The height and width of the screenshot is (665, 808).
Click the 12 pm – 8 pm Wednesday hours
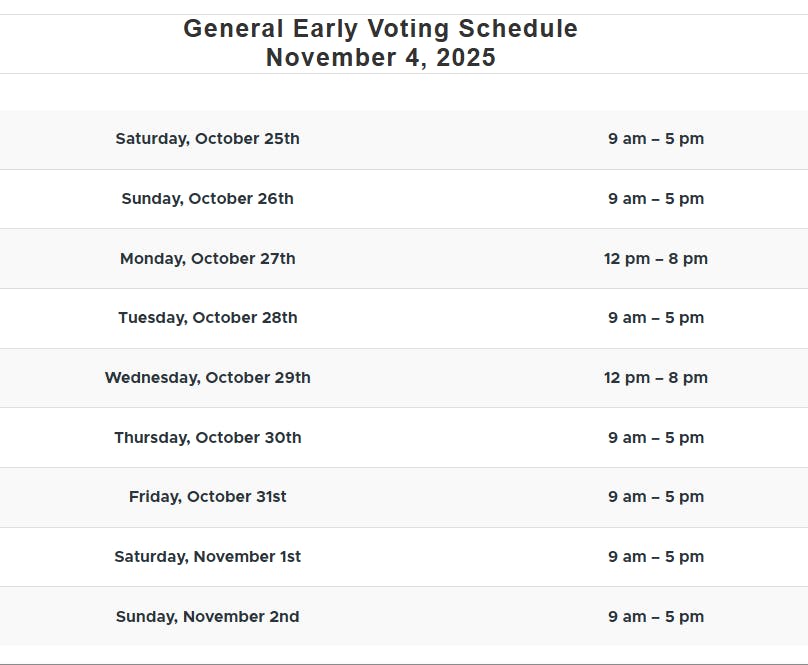[656, 378]
